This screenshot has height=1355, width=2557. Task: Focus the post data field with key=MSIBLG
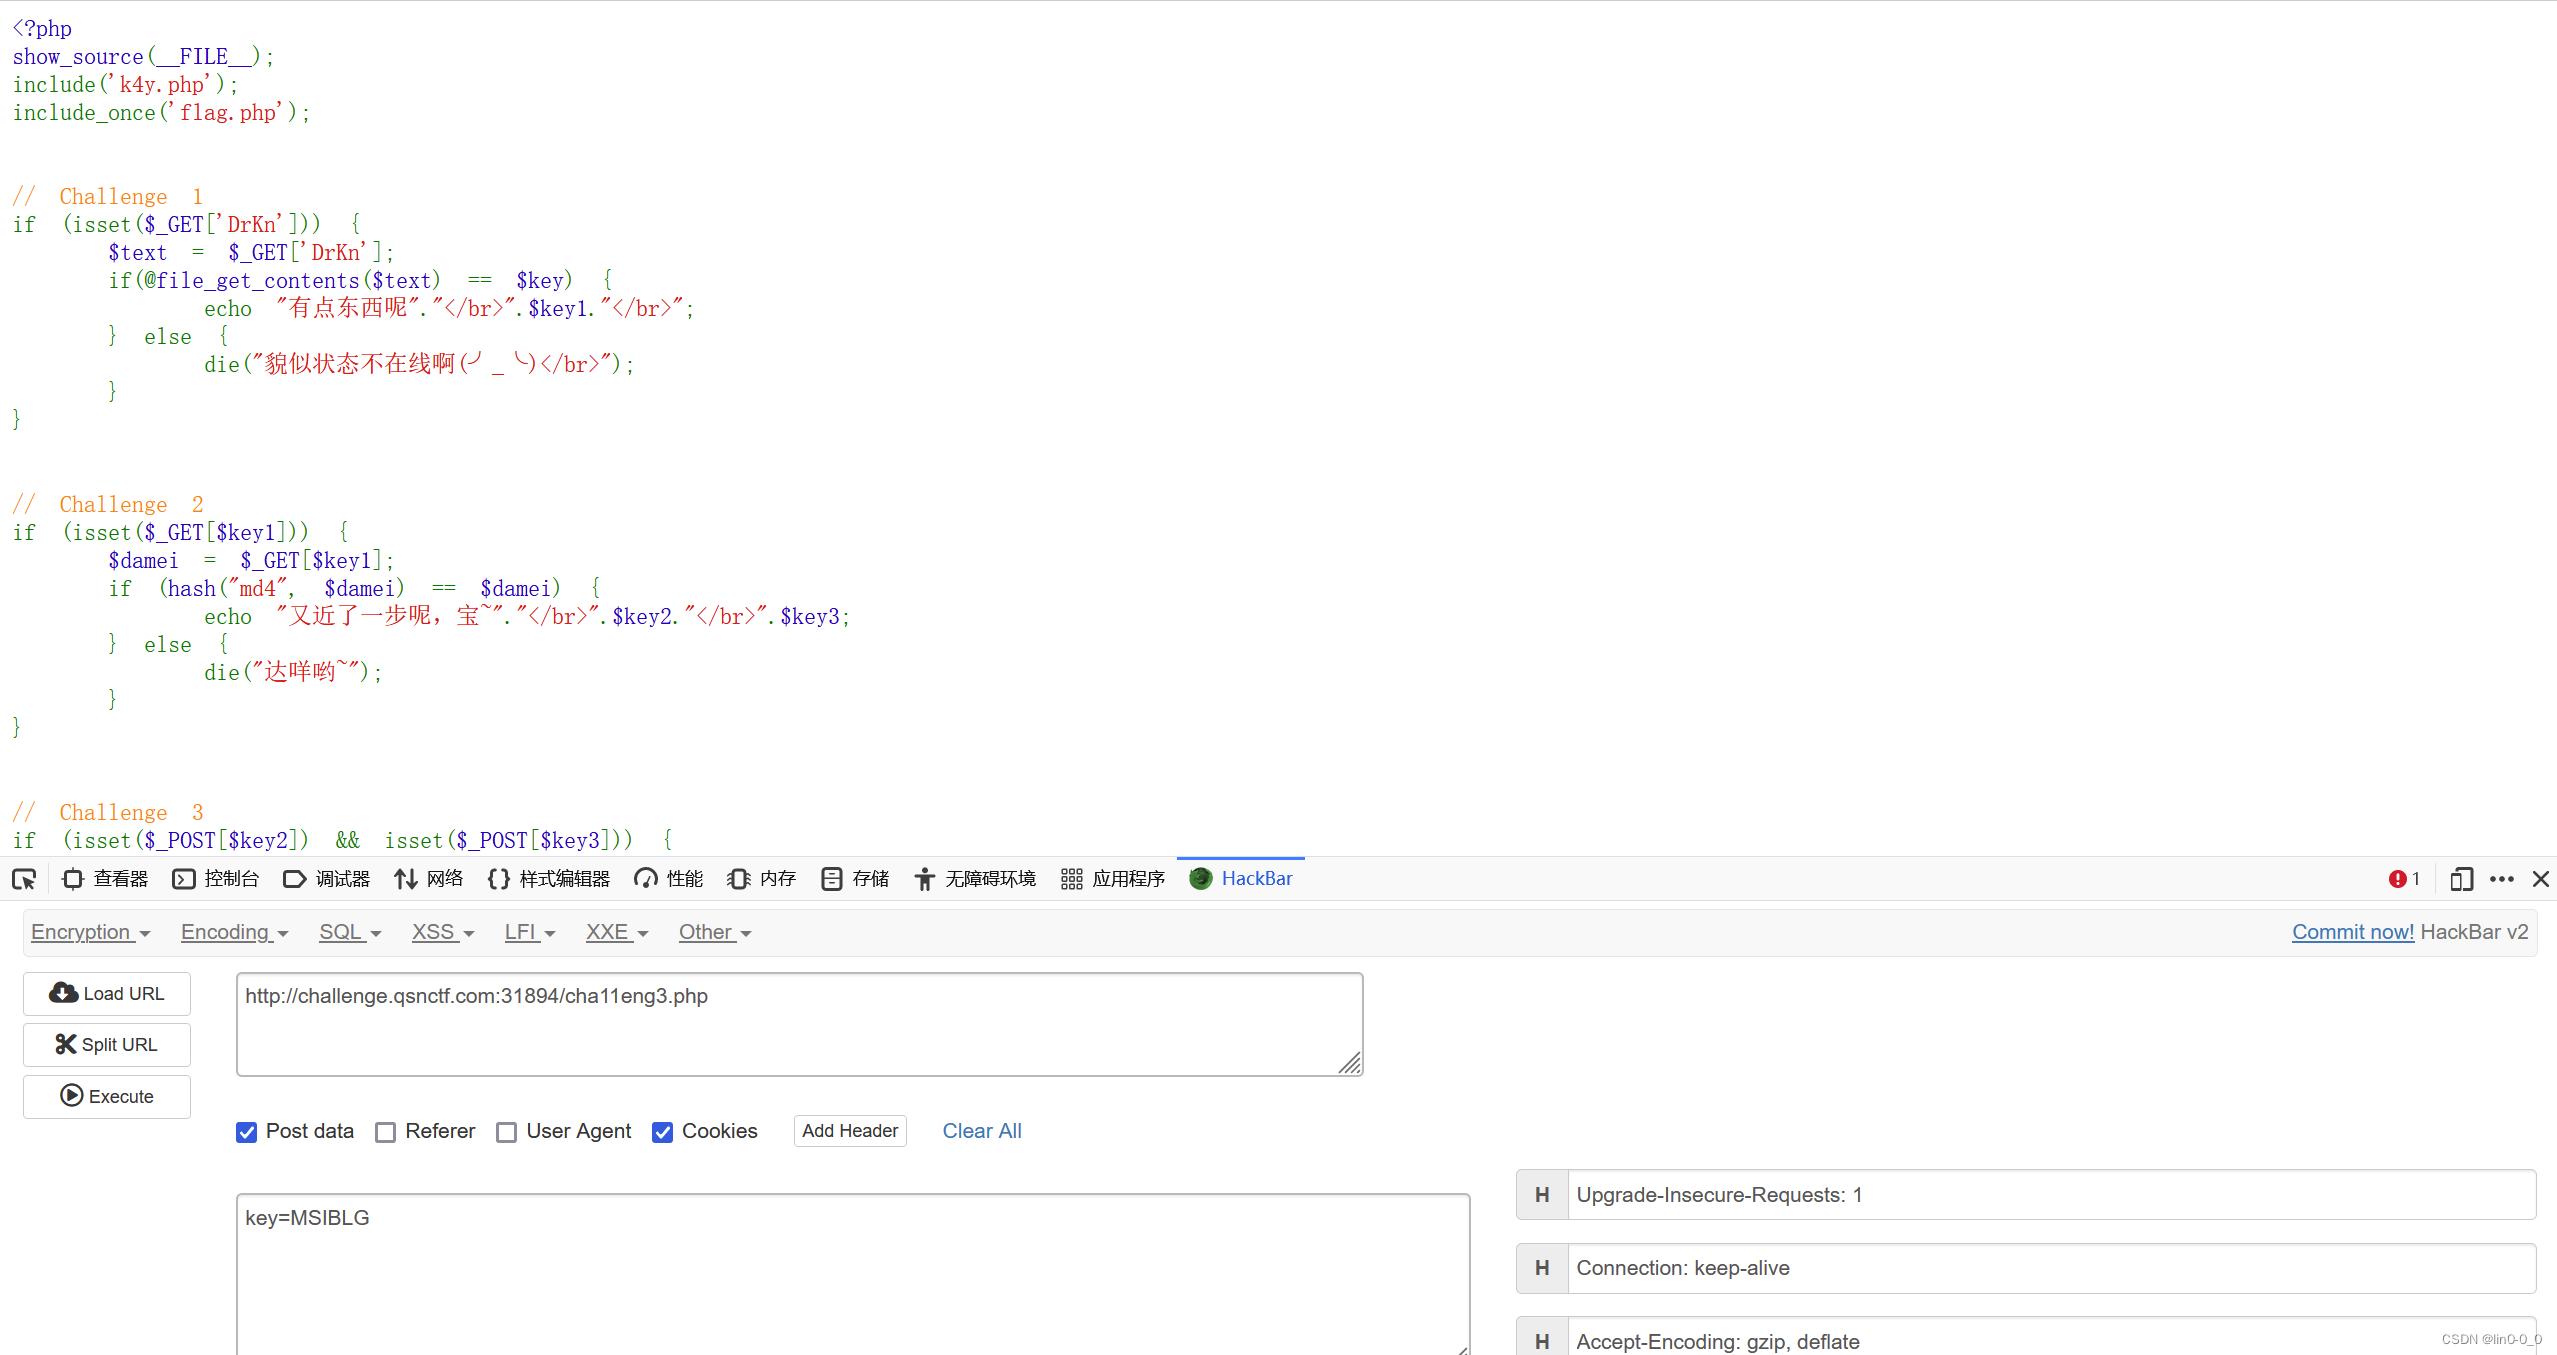pyautogui.click(x=853, y=1274)
